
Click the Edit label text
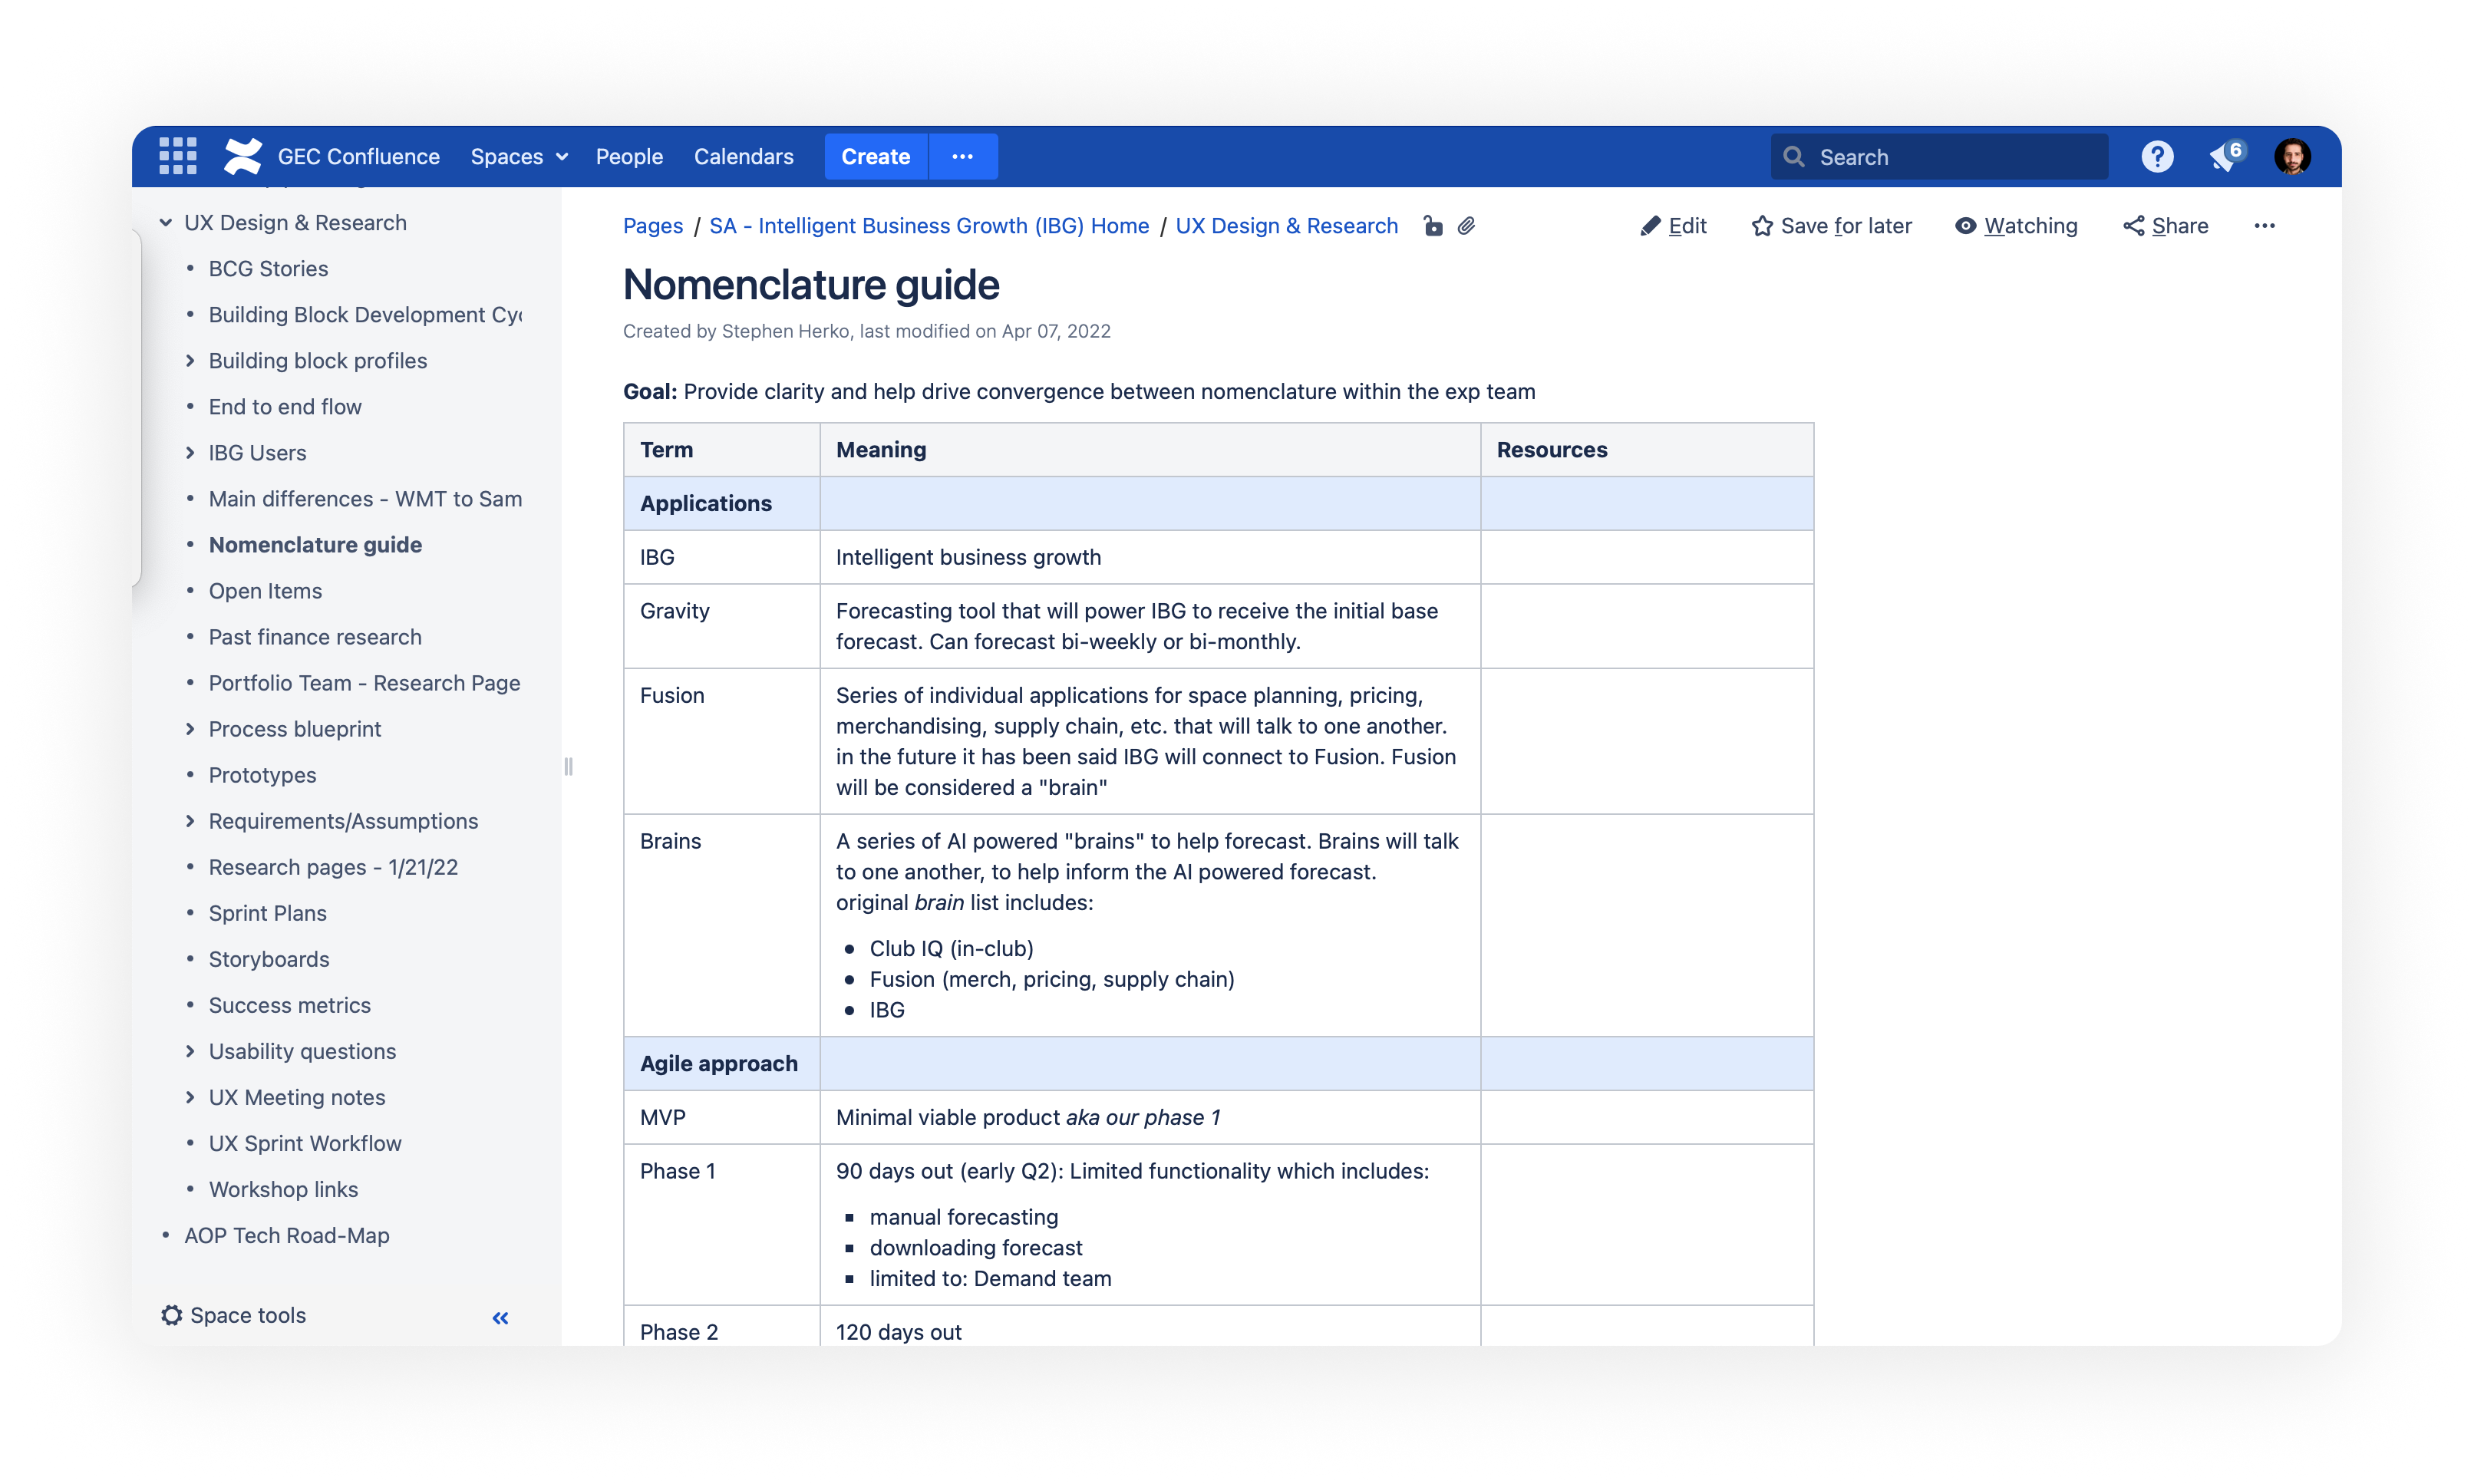[x=1687, y=226]
